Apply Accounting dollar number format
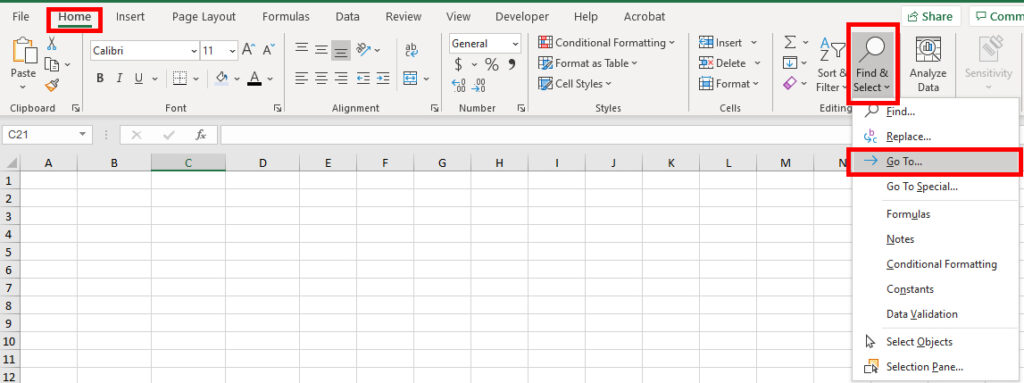This screenshot has height=383, width=1024. coord(458,65)
